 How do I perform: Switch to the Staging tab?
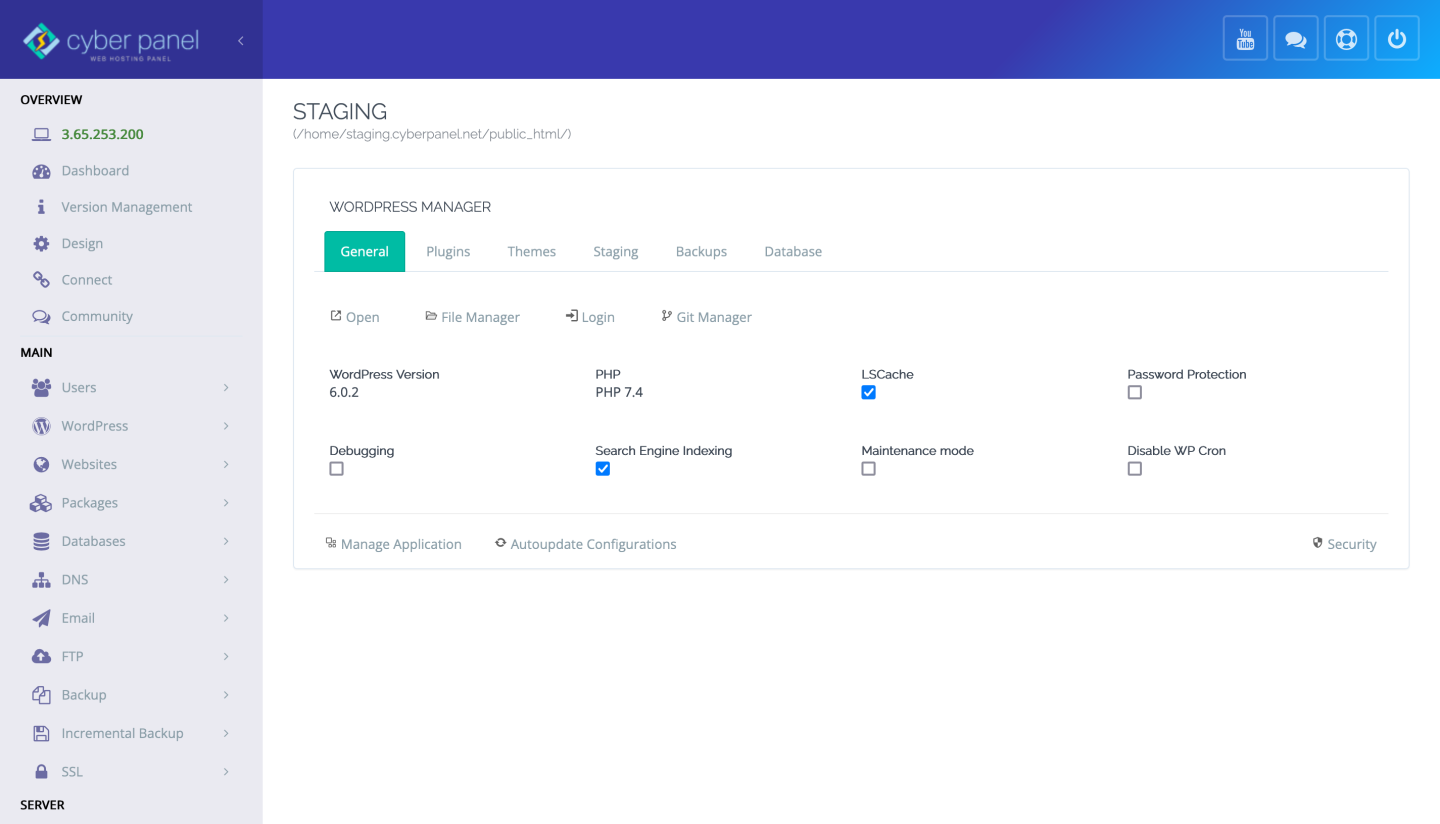click(615, 251)
